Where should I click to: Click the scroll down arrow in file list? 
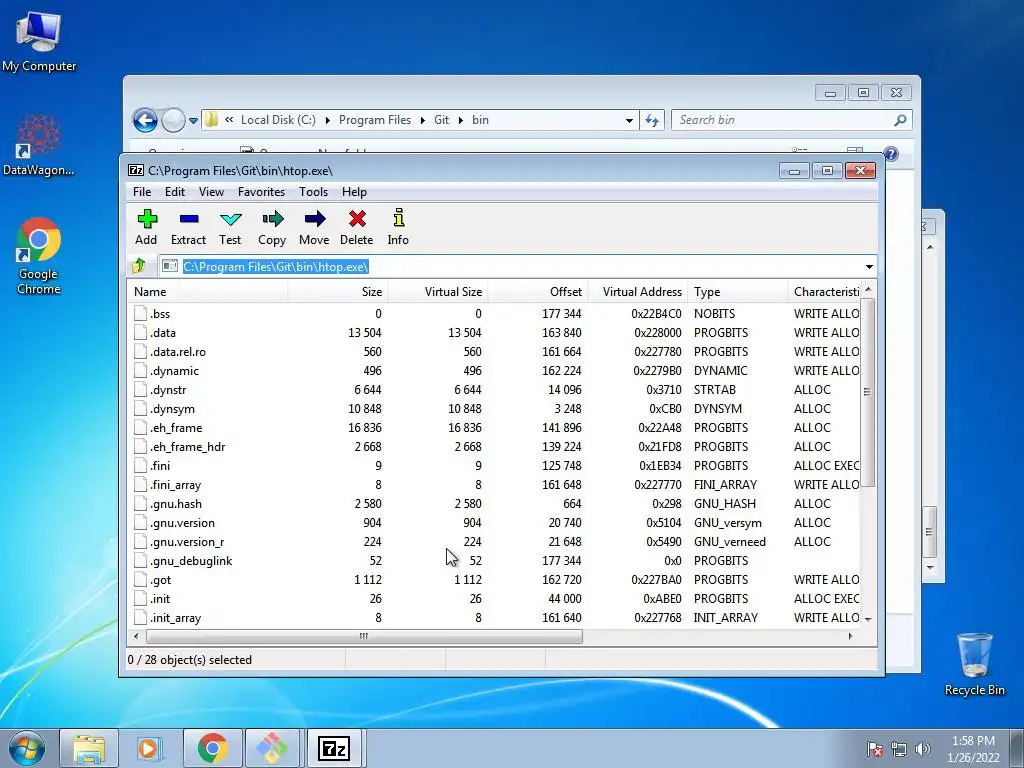tap(868, 618)
